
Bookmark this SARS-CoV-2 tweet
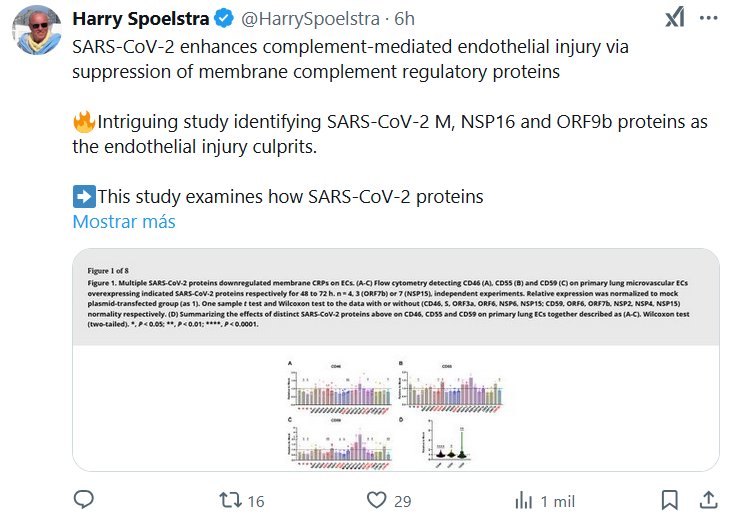tap(670, 500)
